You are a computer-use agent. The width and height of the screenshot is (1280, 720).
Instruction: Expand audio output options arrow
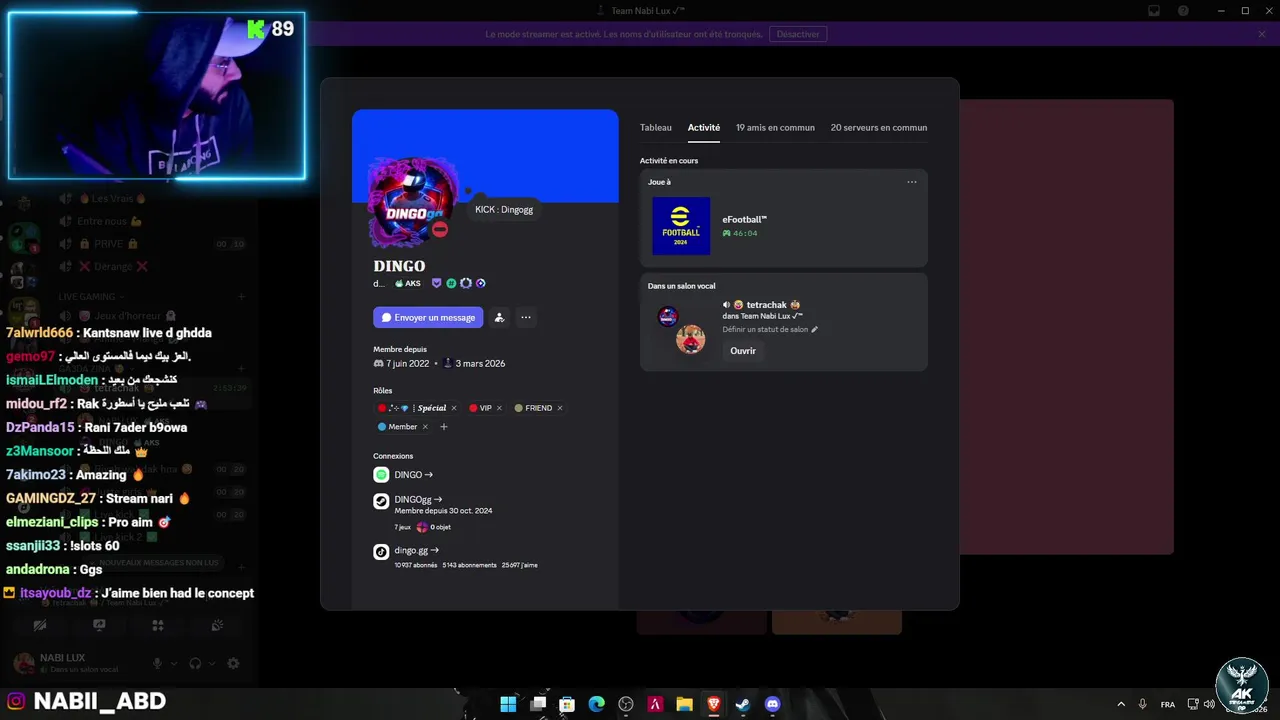click(x=212, y=663)
